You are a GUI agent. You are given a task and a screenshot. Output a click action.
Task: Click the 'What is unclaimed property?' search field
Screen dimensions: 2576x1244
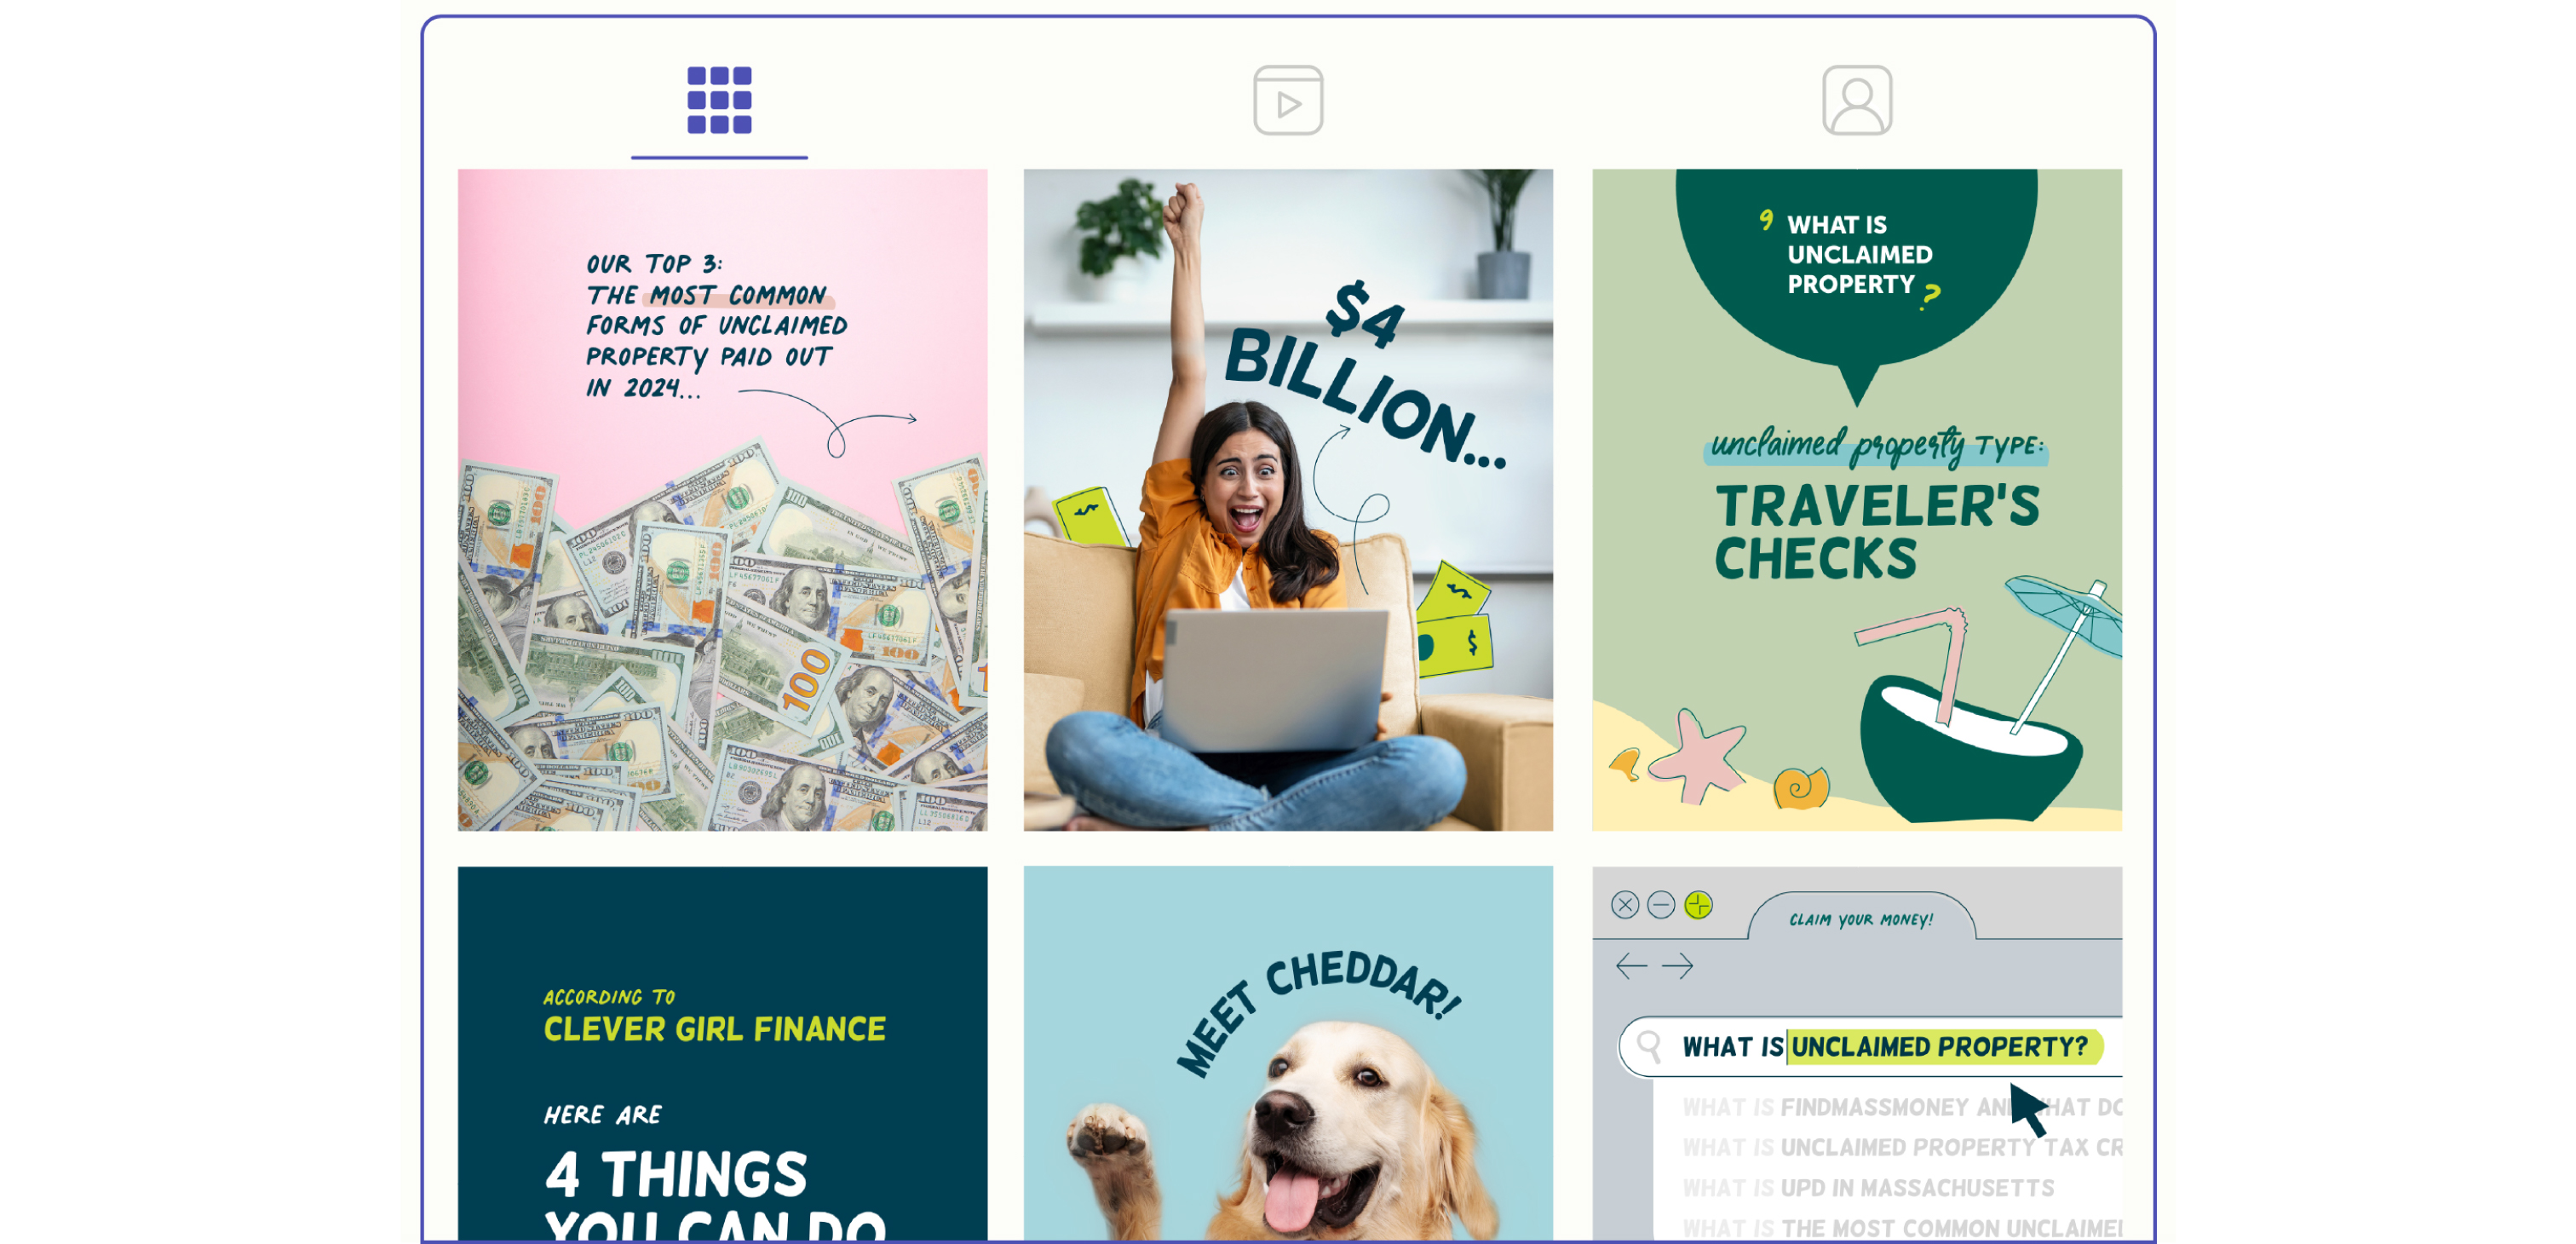point(1870,1047)
